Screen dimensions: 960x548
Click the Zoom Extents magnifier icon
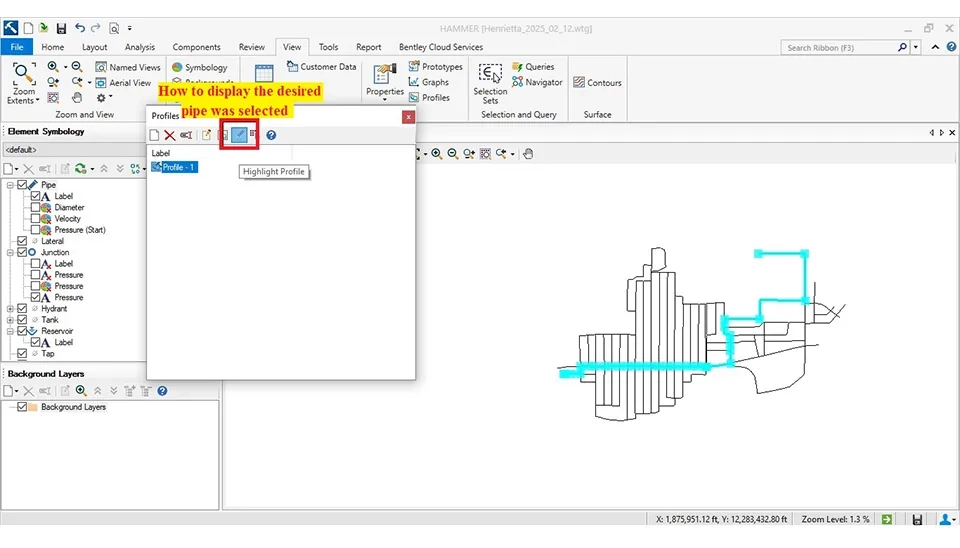[x=24, y=73]
